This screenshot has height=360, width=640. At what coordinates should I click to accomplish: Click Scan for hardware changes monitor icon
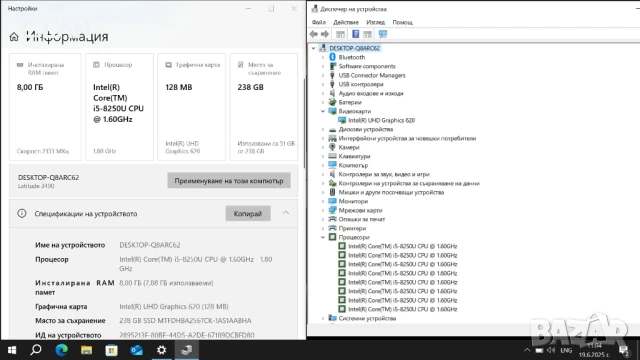[x=382, y=34]
